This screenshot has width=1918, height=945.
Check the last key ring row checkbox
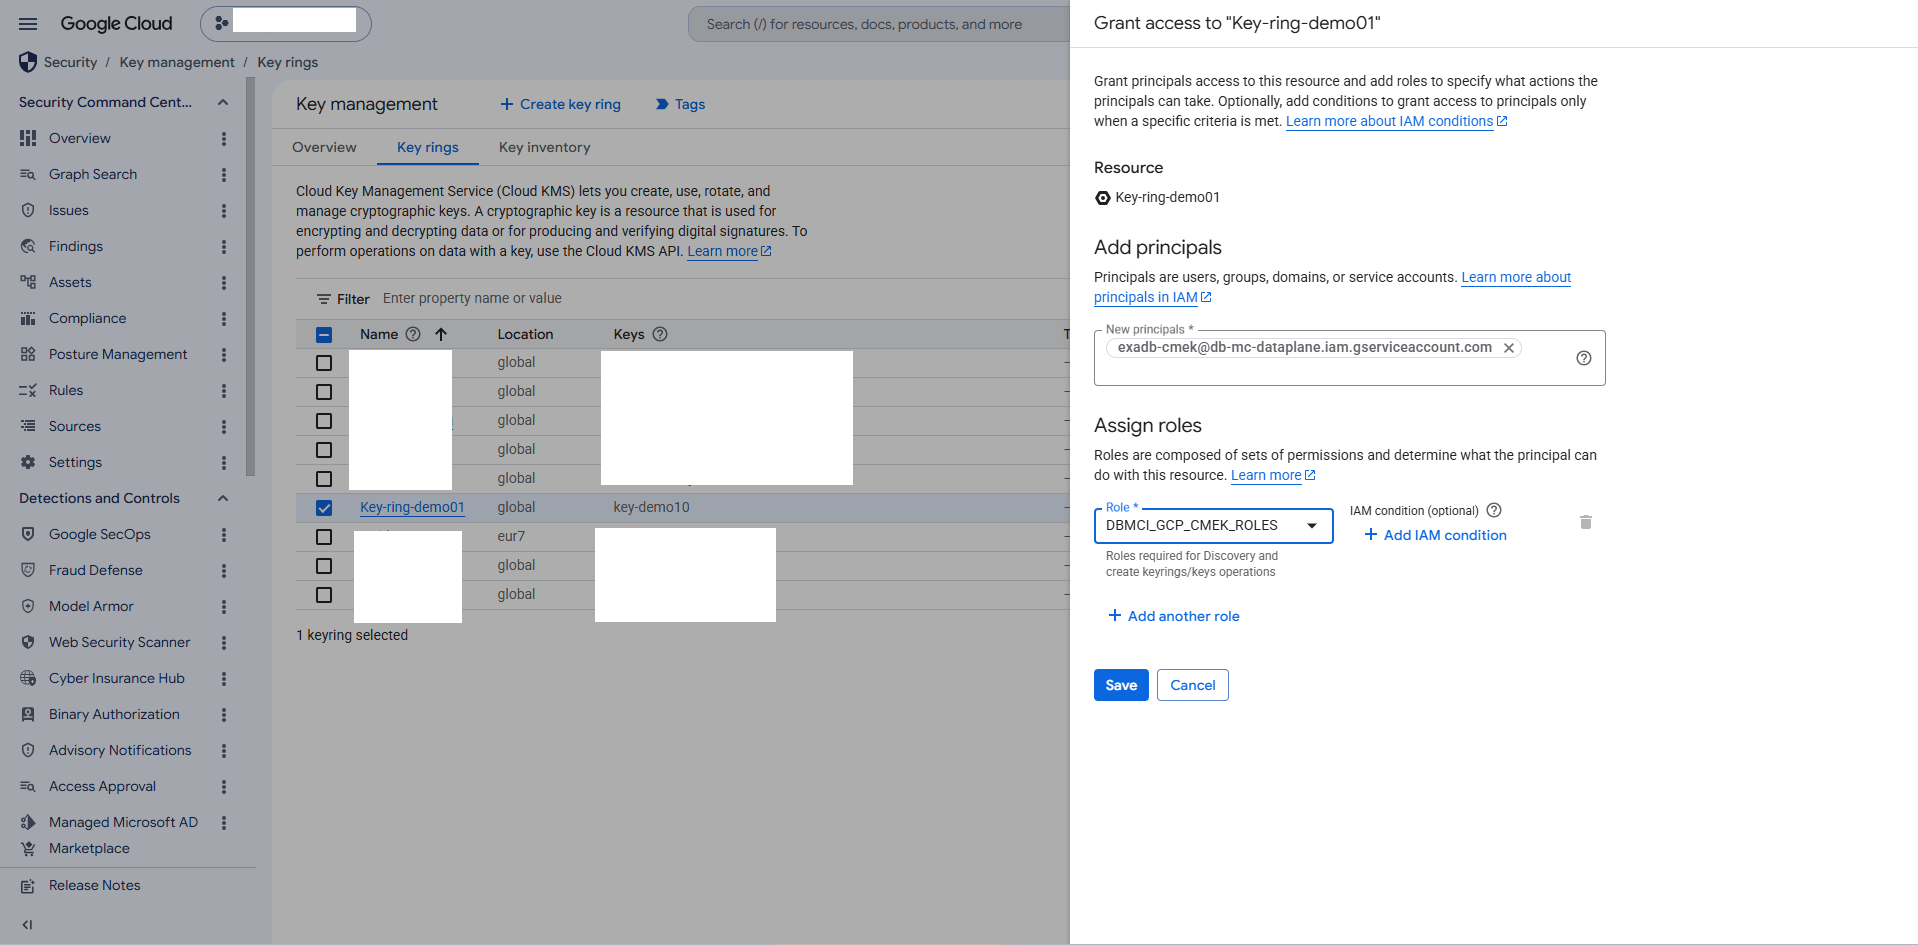tap(324, 595)
